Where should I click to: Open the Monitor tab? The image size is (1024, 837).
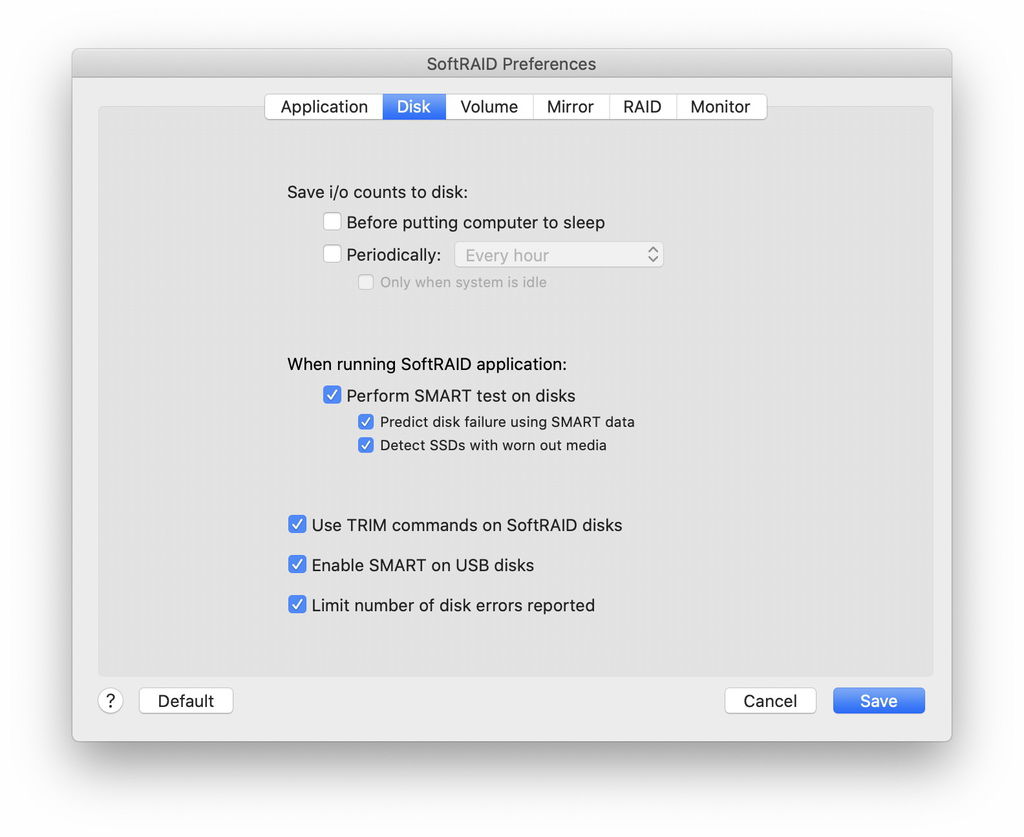(x=720, y=106)
